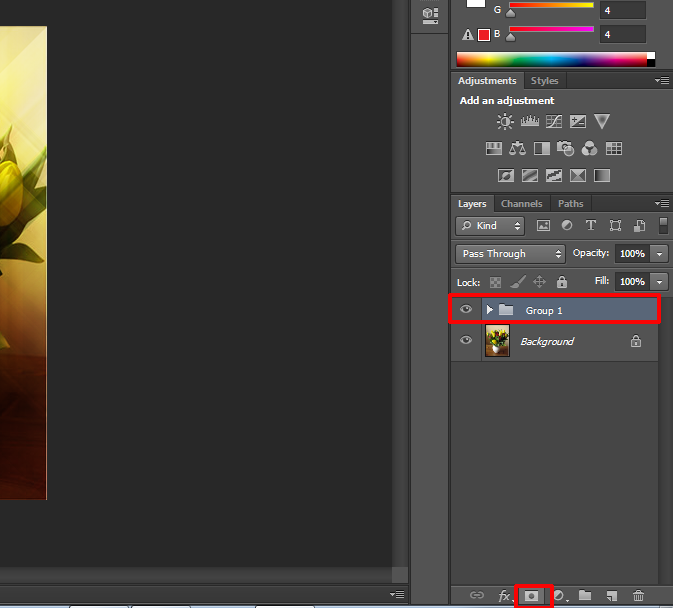Add a Selective Color adjustment
The image size is (673, 608).
[x=578, y=175]
